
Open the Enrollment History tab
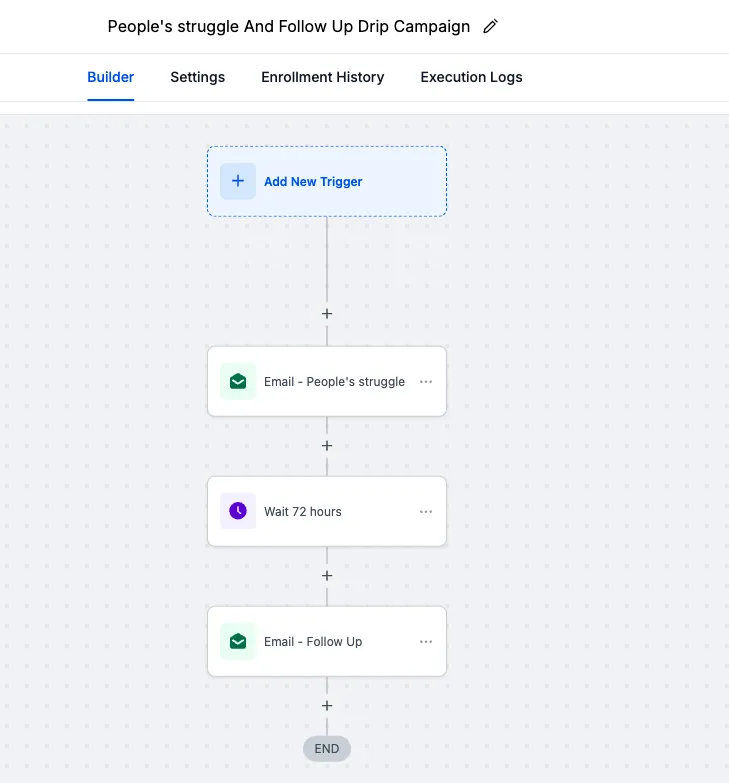pyautogui.click(x=322, y=77)
